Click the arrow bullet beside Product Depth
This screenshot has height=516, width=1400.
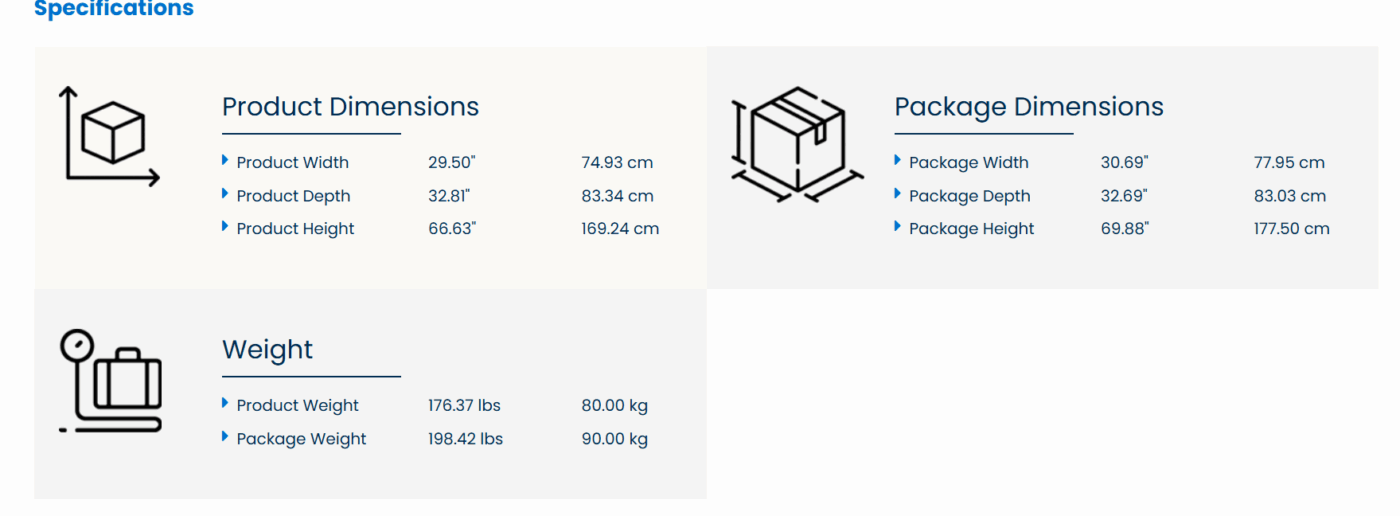click(x=225, y=194)
